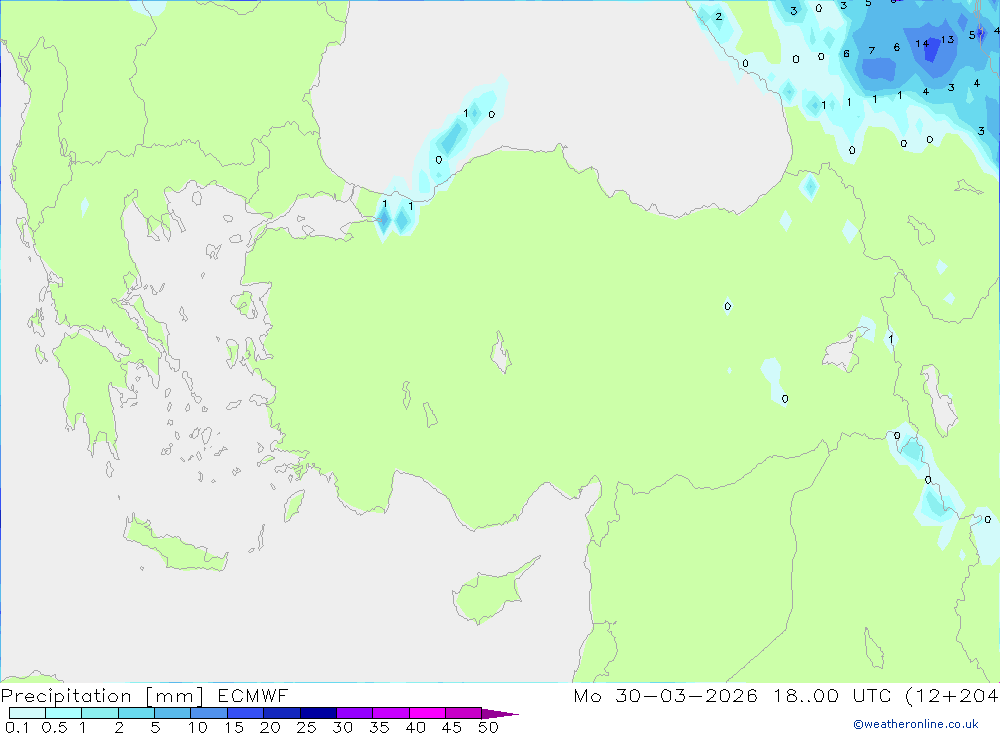Select the 0.1–0.5 mm legend color box
This screenshot has height=733, width=1000.
pos(27,713)
